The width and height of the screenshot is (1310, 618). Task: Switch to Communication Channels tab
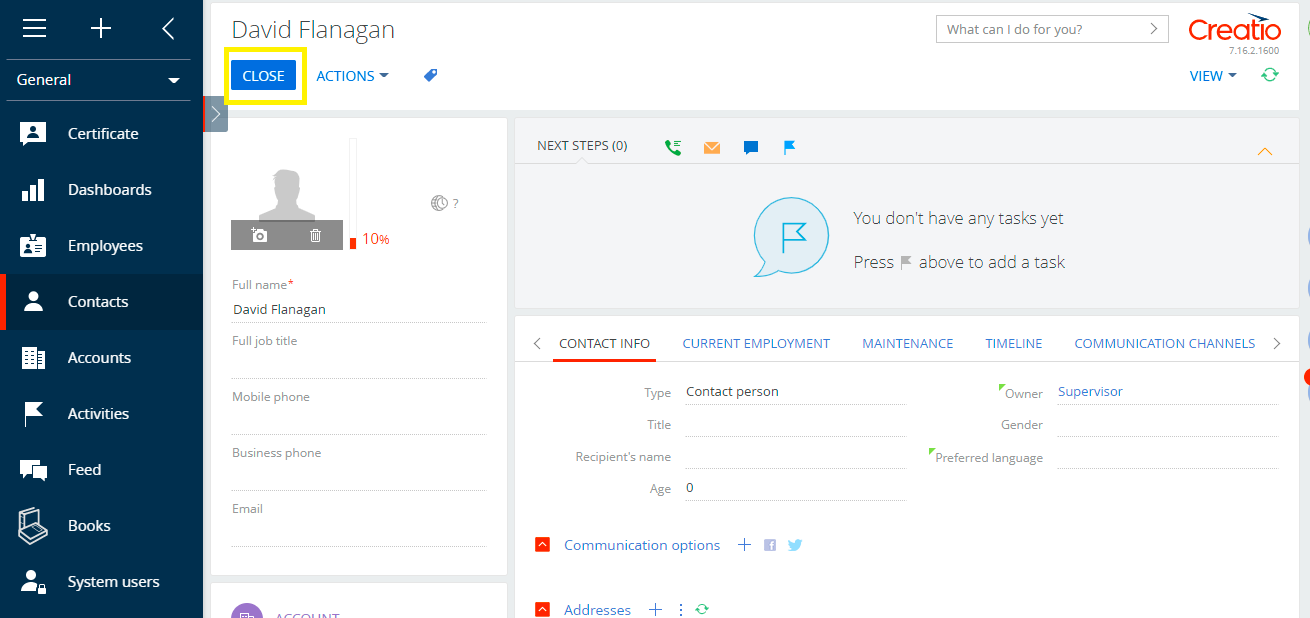click(x=1164, y=343)
